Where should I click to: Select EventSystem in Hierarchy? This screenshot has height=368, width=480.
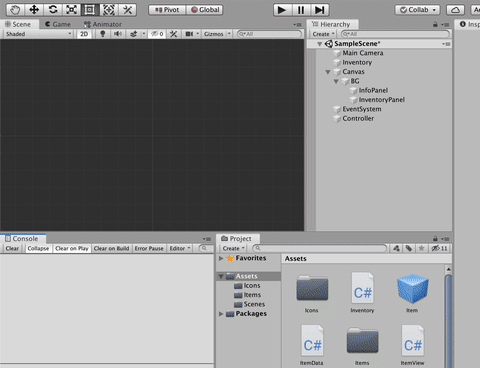[362, 109]
